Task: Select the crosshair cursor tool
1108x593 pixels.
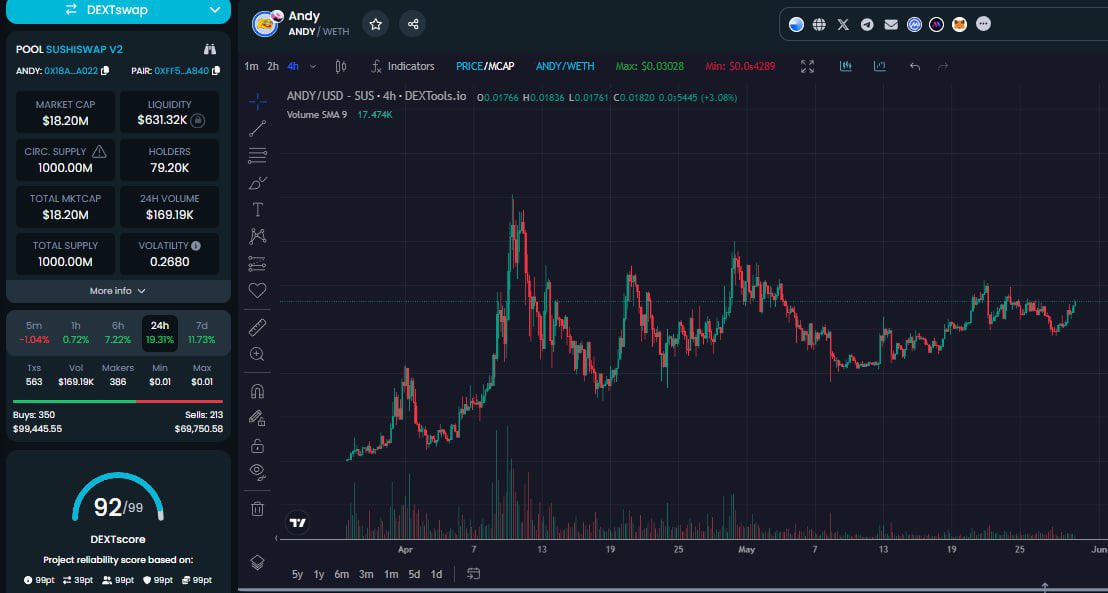Action: [258, 102]
